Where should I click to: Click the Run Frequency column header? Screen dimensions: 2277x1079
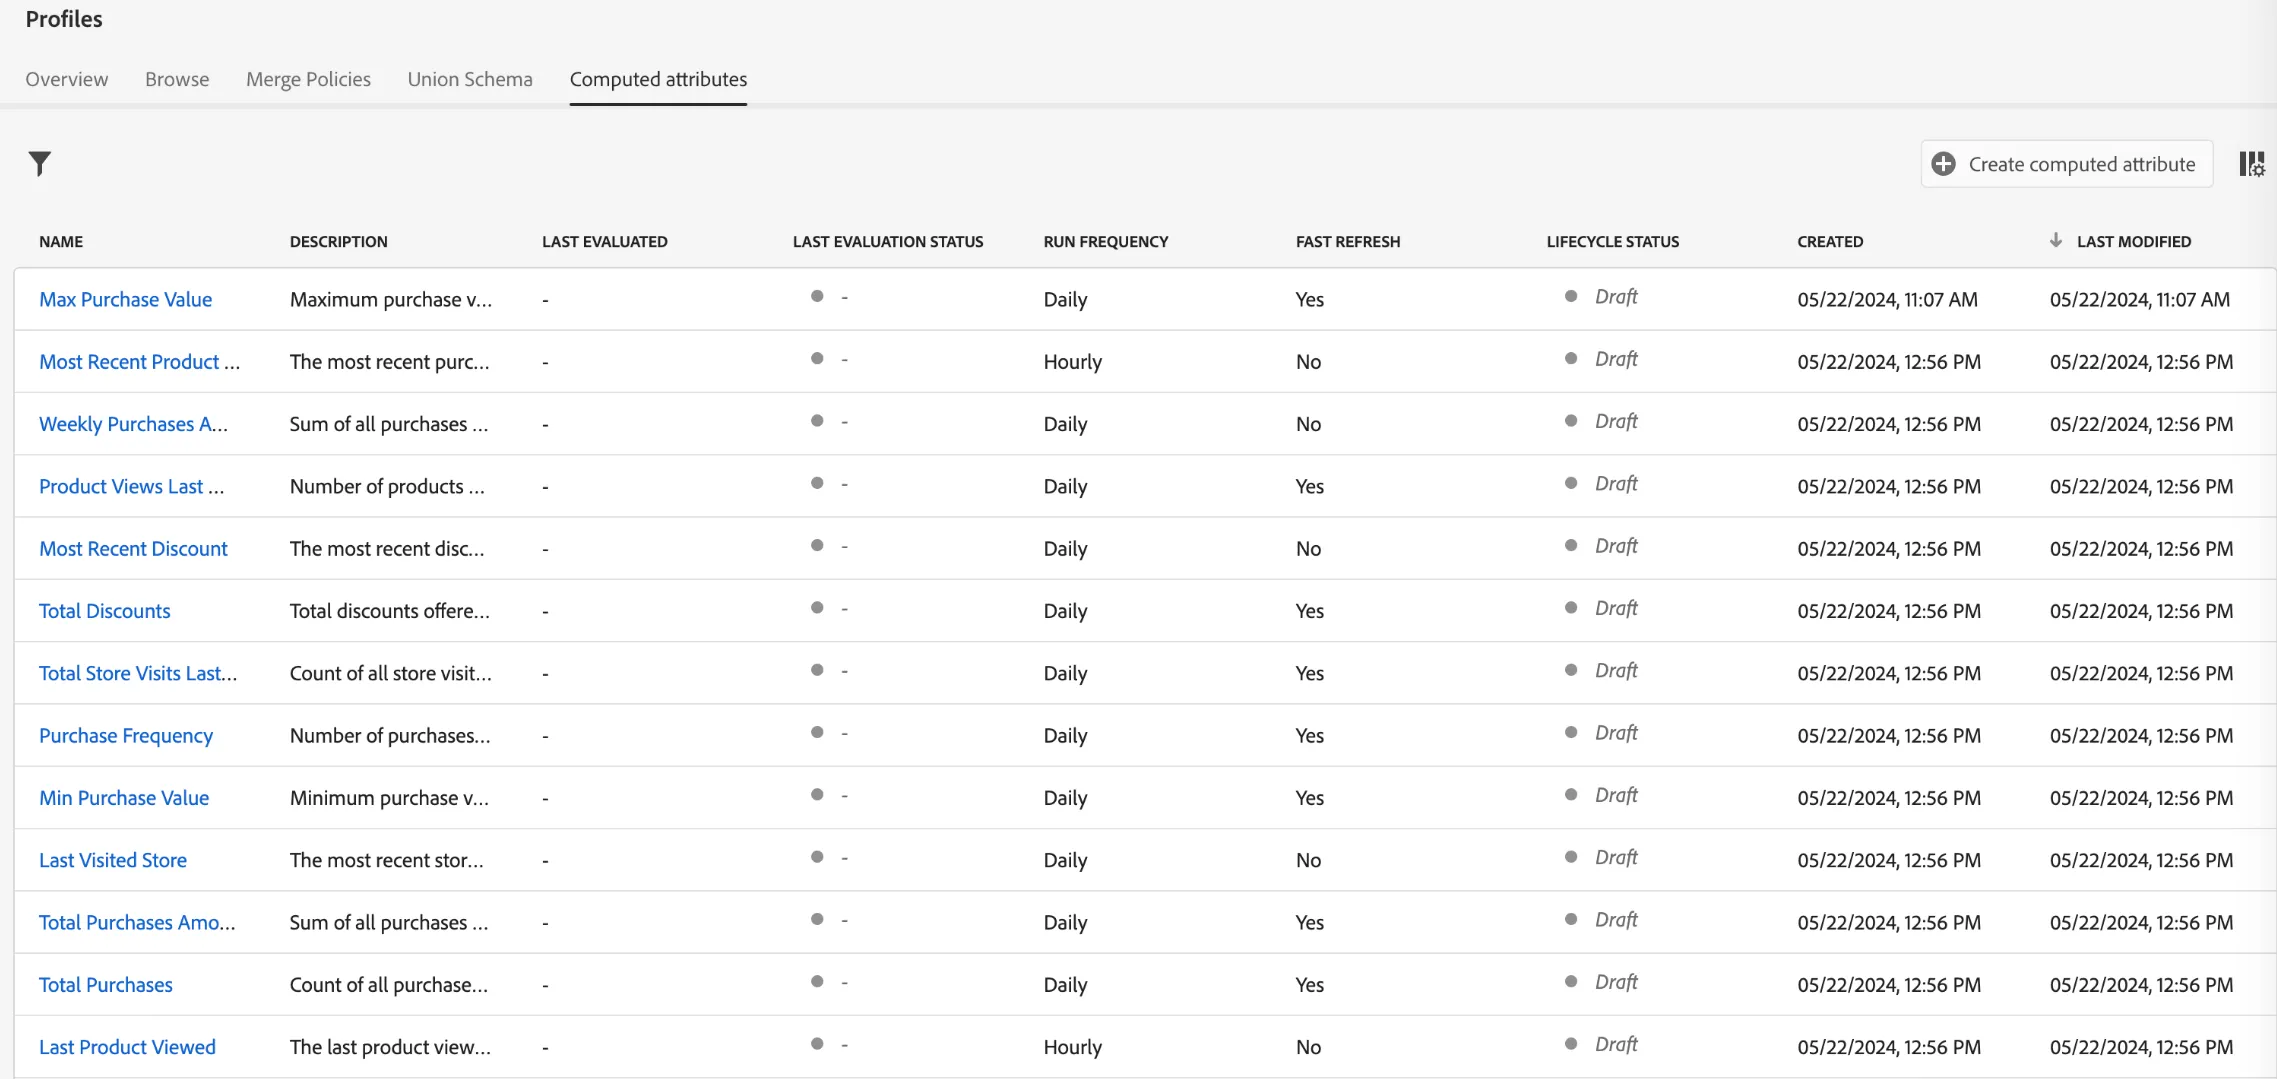click(1106, 241)
